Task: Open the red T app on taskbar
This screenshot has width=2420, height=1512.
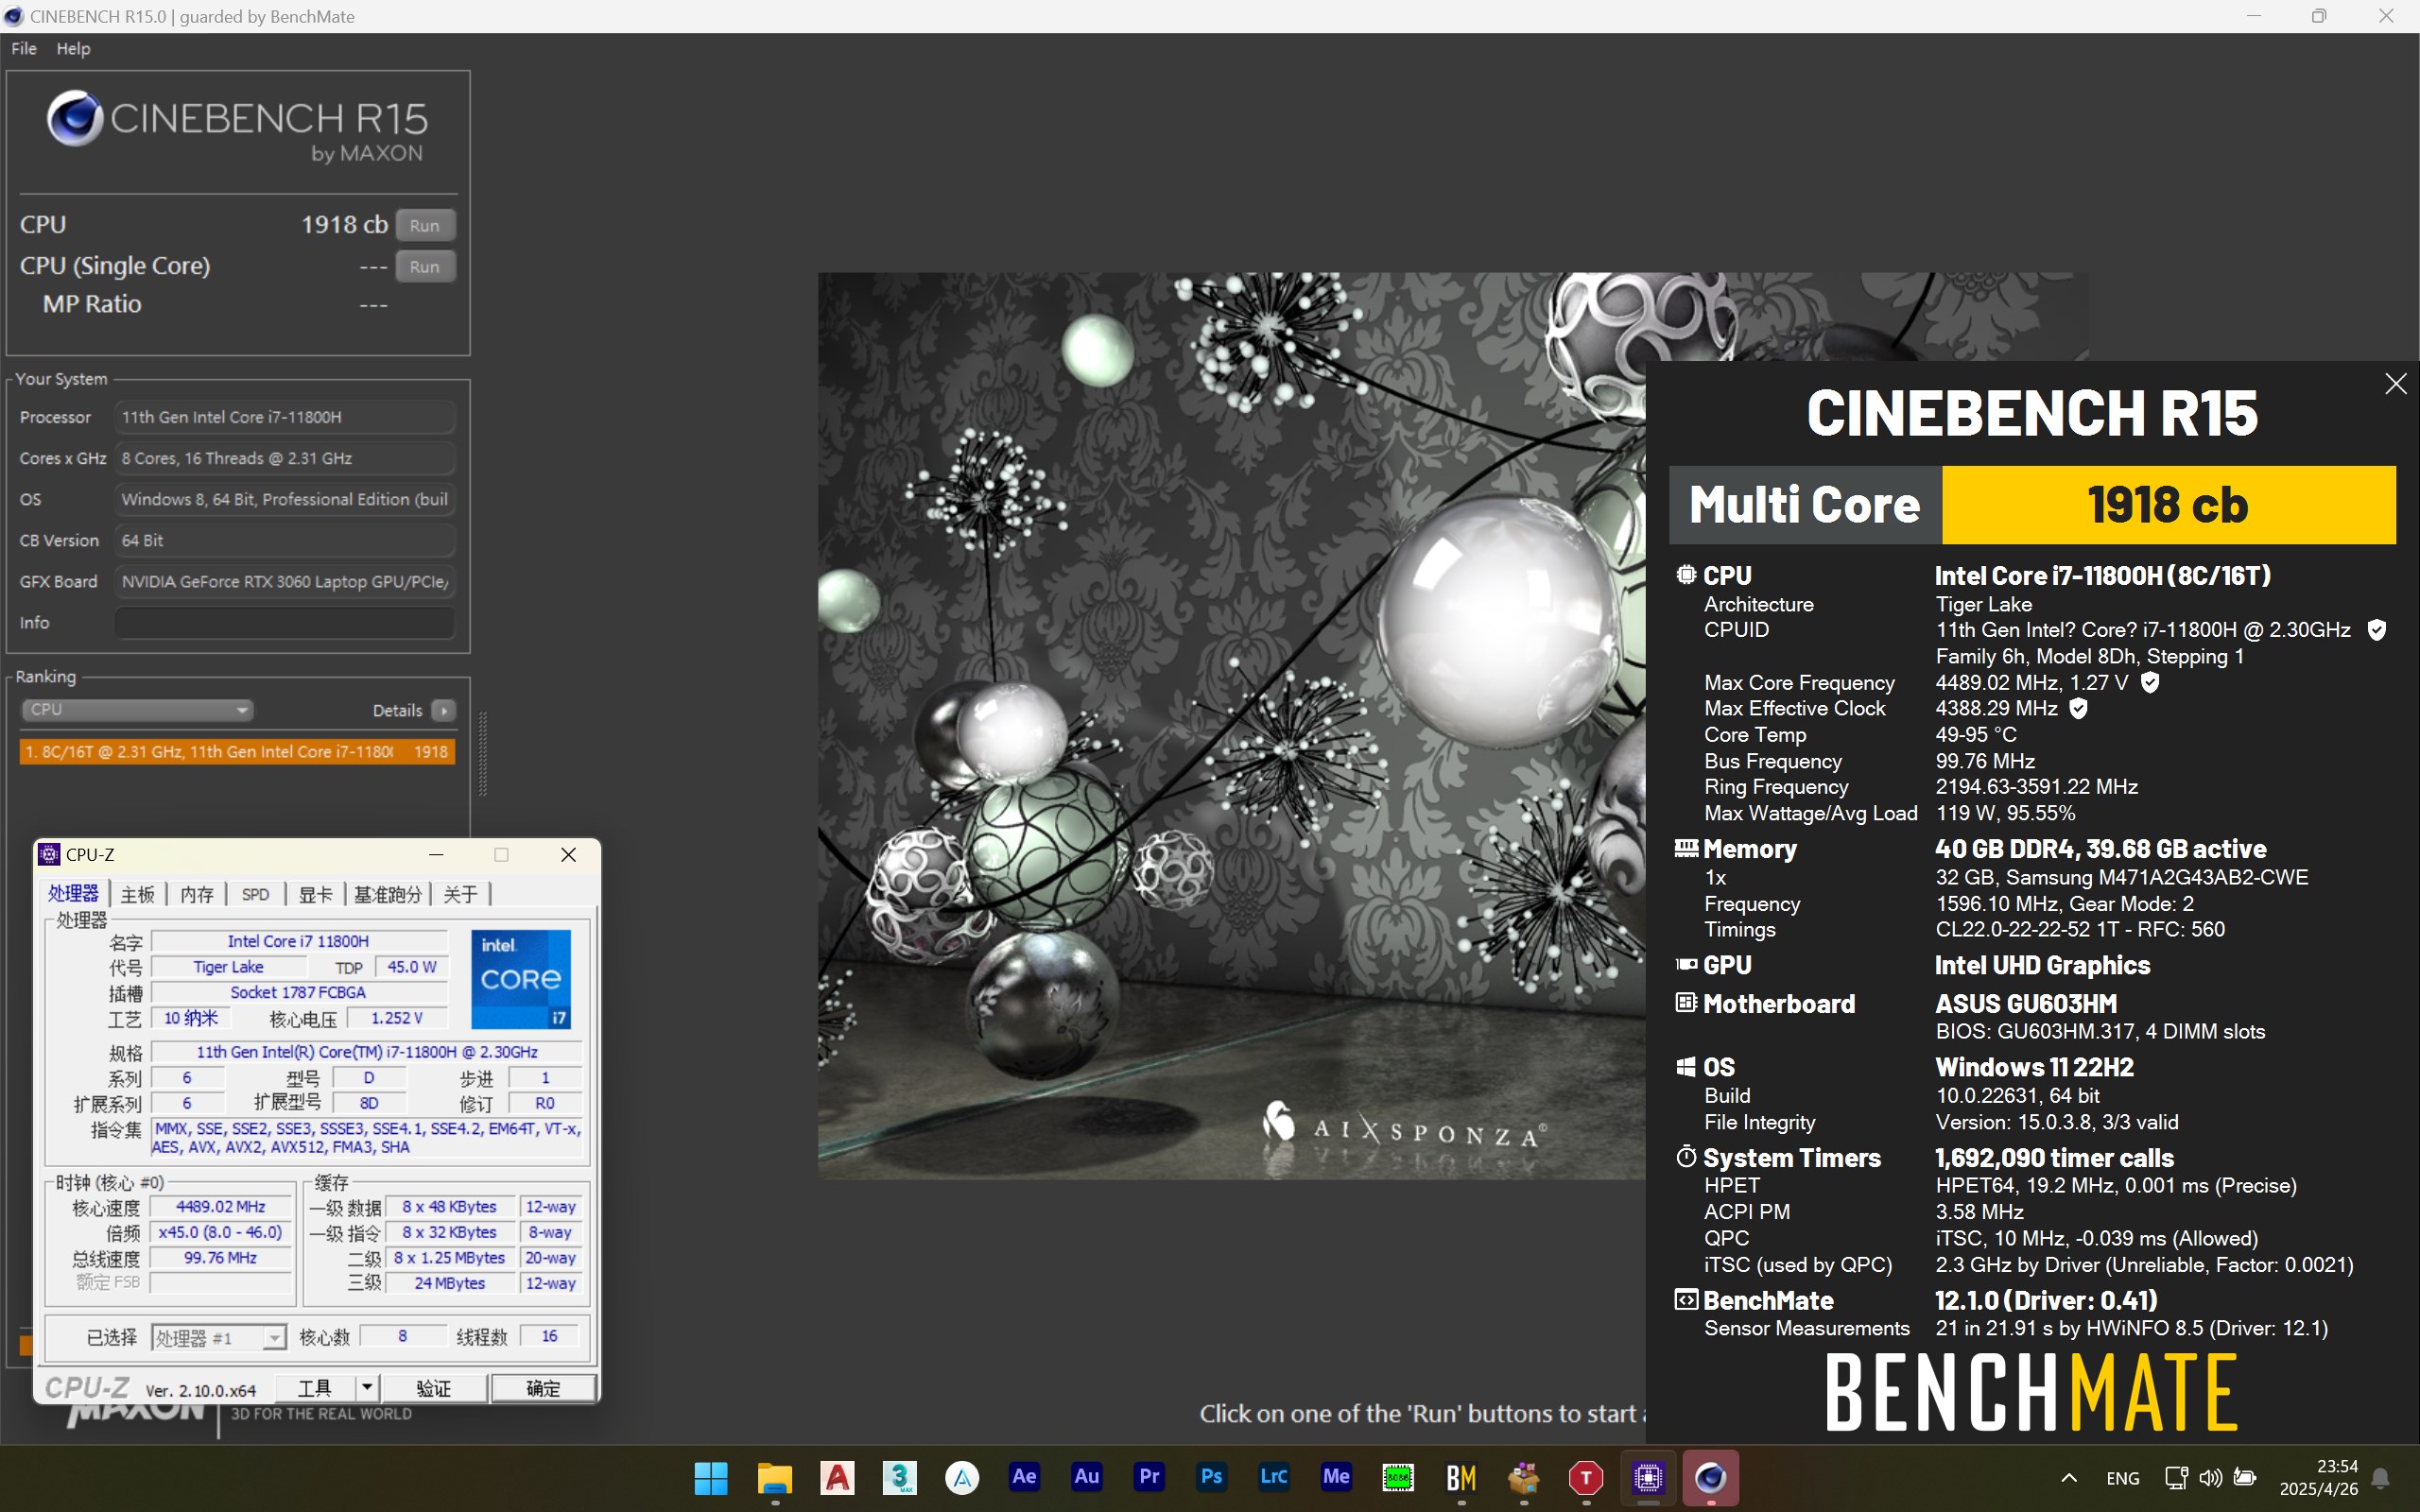Action: pos(1586,1477)
